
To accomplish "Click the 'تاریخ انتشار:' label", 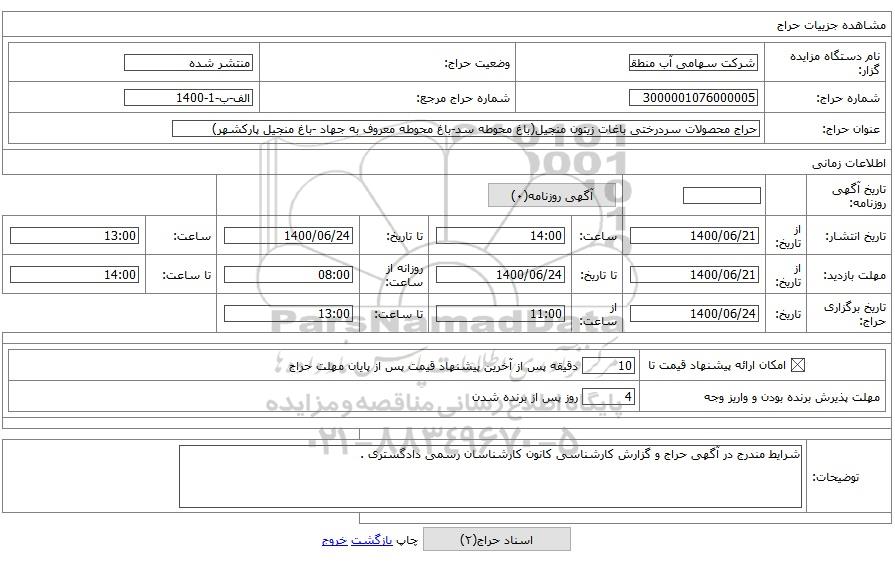I will tap(856, 236).
